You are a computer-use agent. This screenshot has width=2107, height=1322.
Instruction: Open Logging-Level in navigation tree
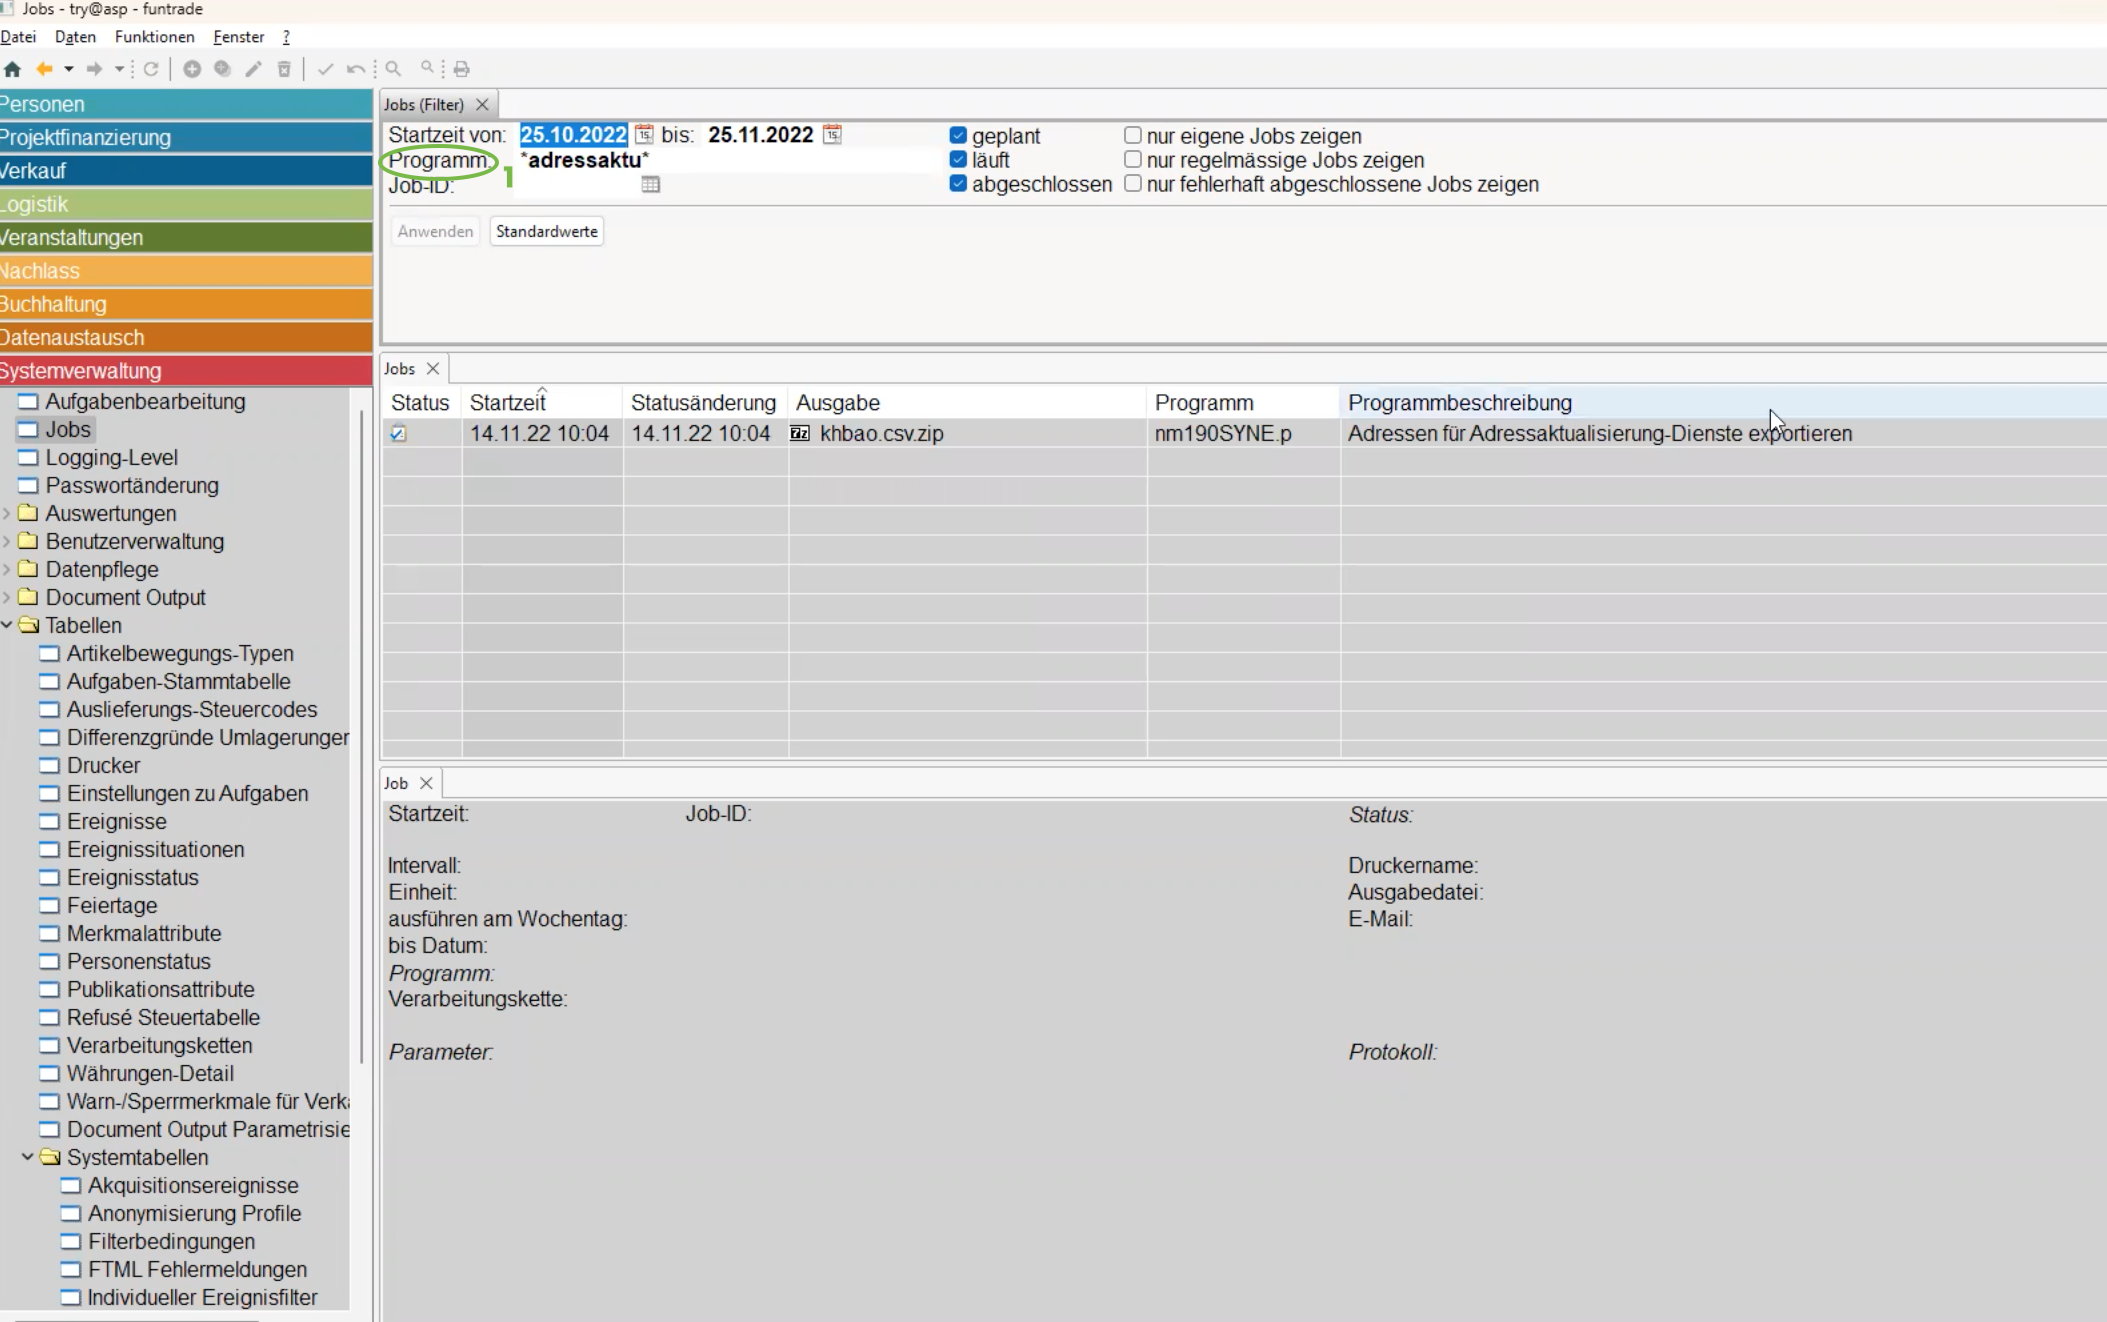[111, 457]
